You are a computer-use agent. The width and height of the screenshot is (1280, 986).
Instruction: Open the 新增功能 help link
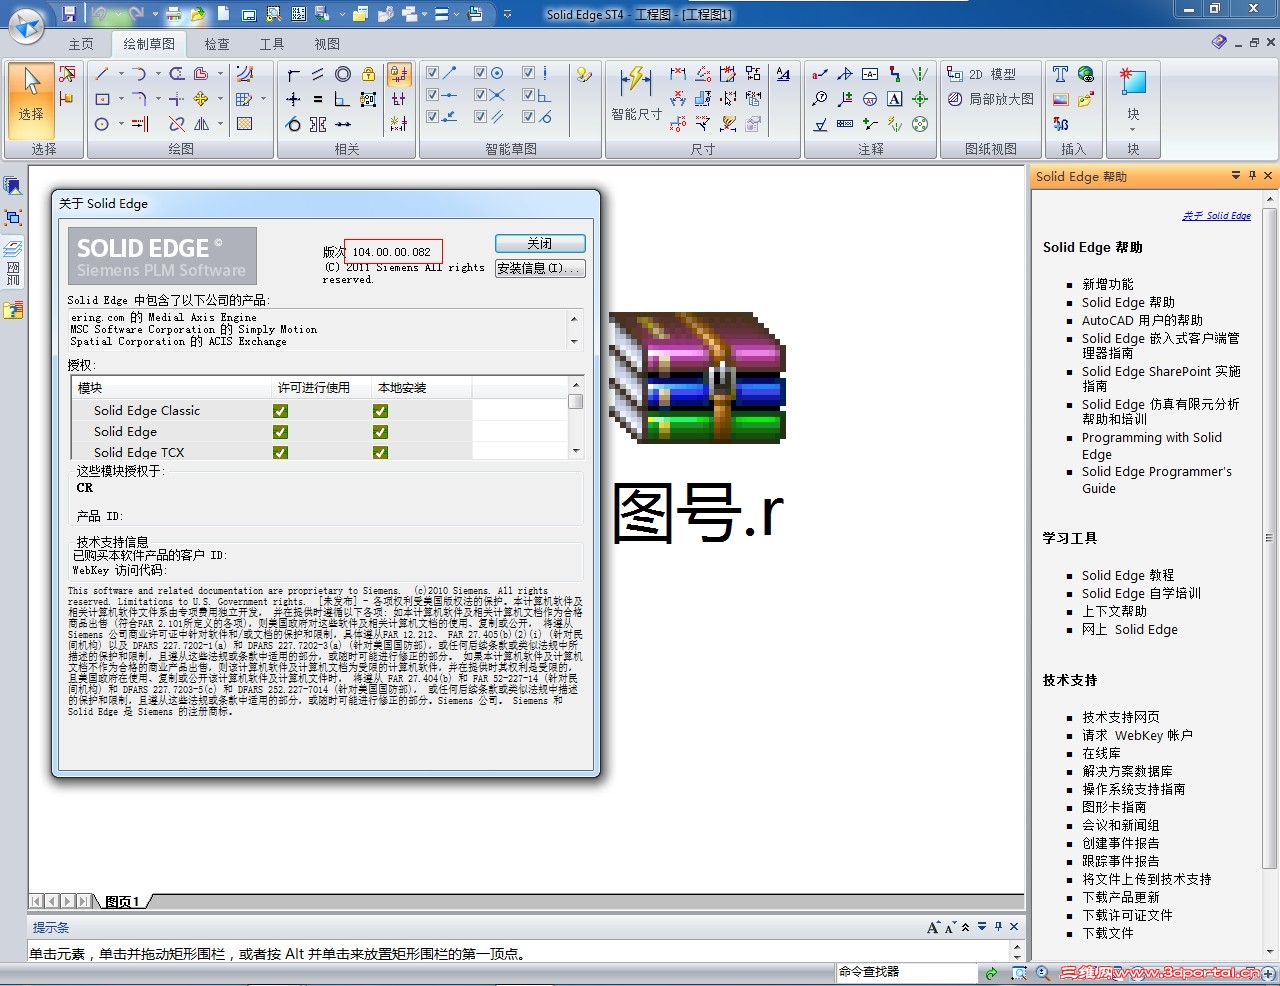[x=1108, y=284]
